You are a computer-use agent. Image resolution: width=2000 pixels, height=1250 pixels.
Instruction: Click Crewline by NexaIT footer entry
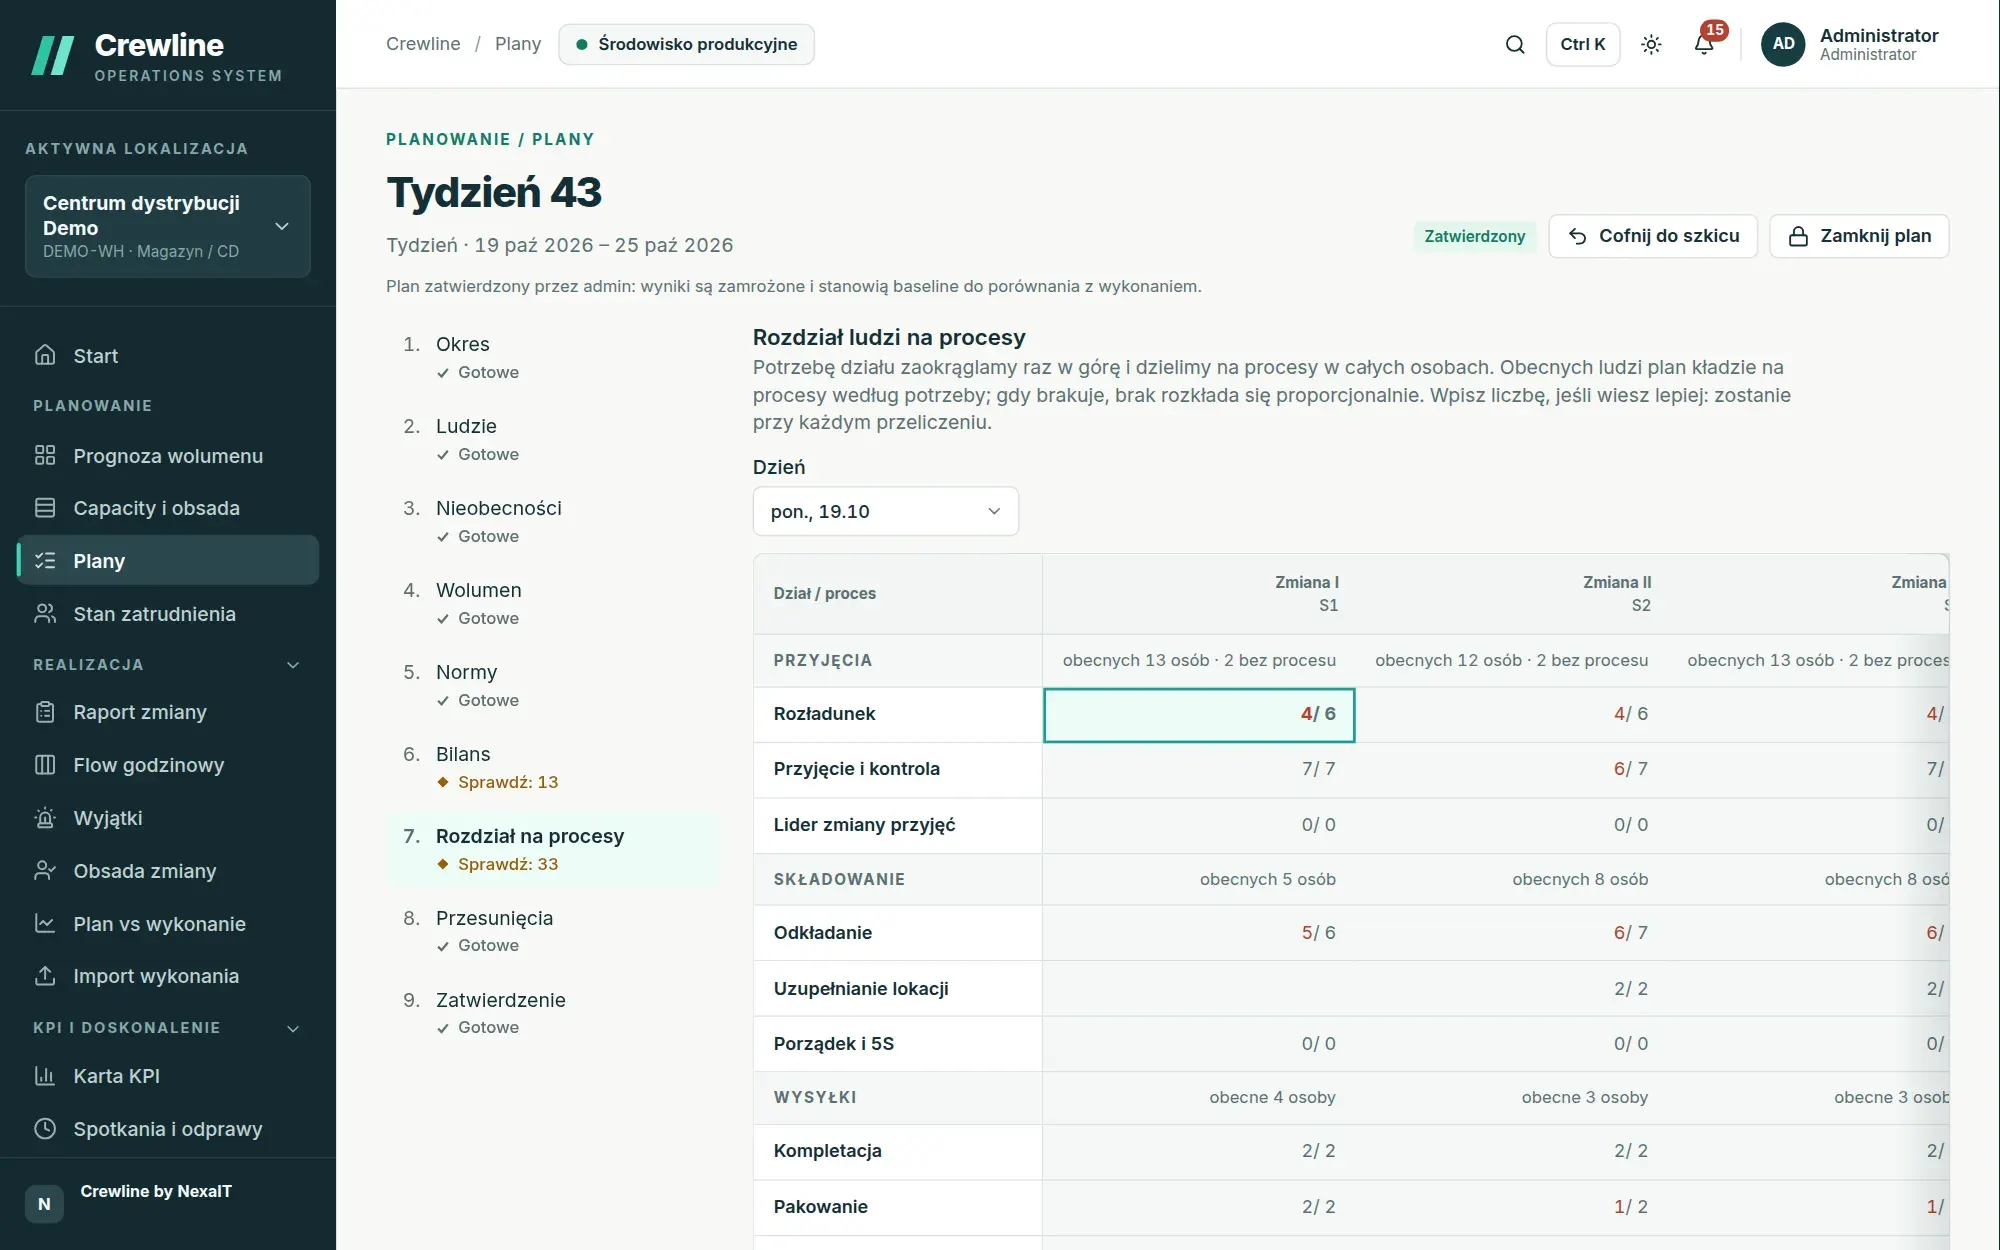click(x=168, y=1203)
